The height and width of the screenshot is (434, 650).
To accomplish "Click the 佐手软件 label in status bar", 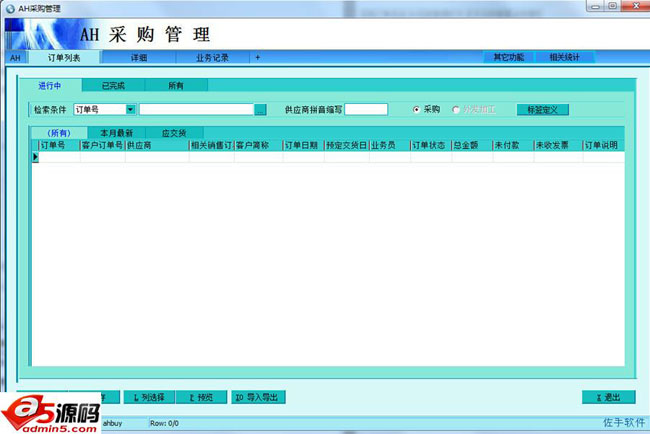I will click(624, 422).
